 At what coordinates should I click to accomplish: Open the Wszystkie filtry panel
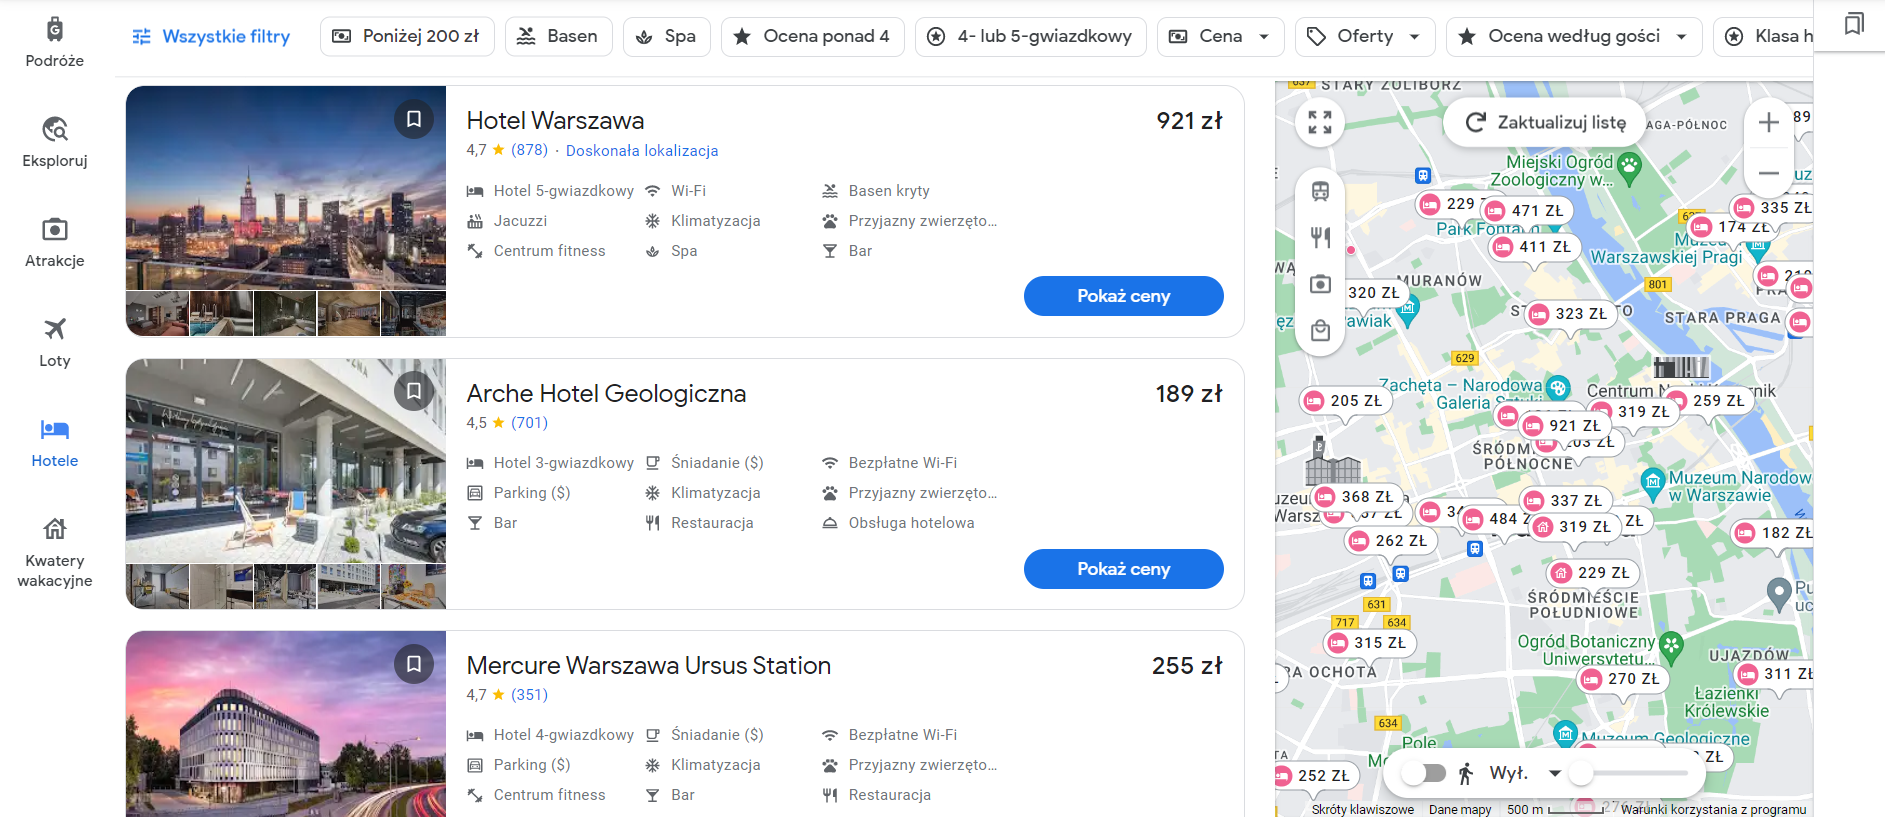211,36
